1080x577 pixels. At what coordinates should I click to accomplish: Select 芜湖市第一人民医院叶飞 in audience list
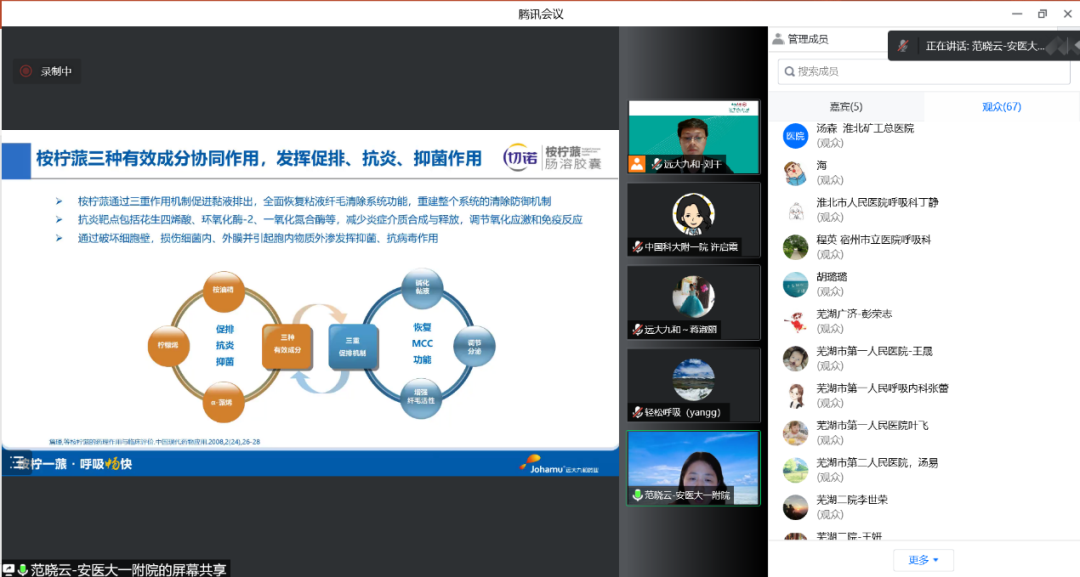[x=872, y=425]
